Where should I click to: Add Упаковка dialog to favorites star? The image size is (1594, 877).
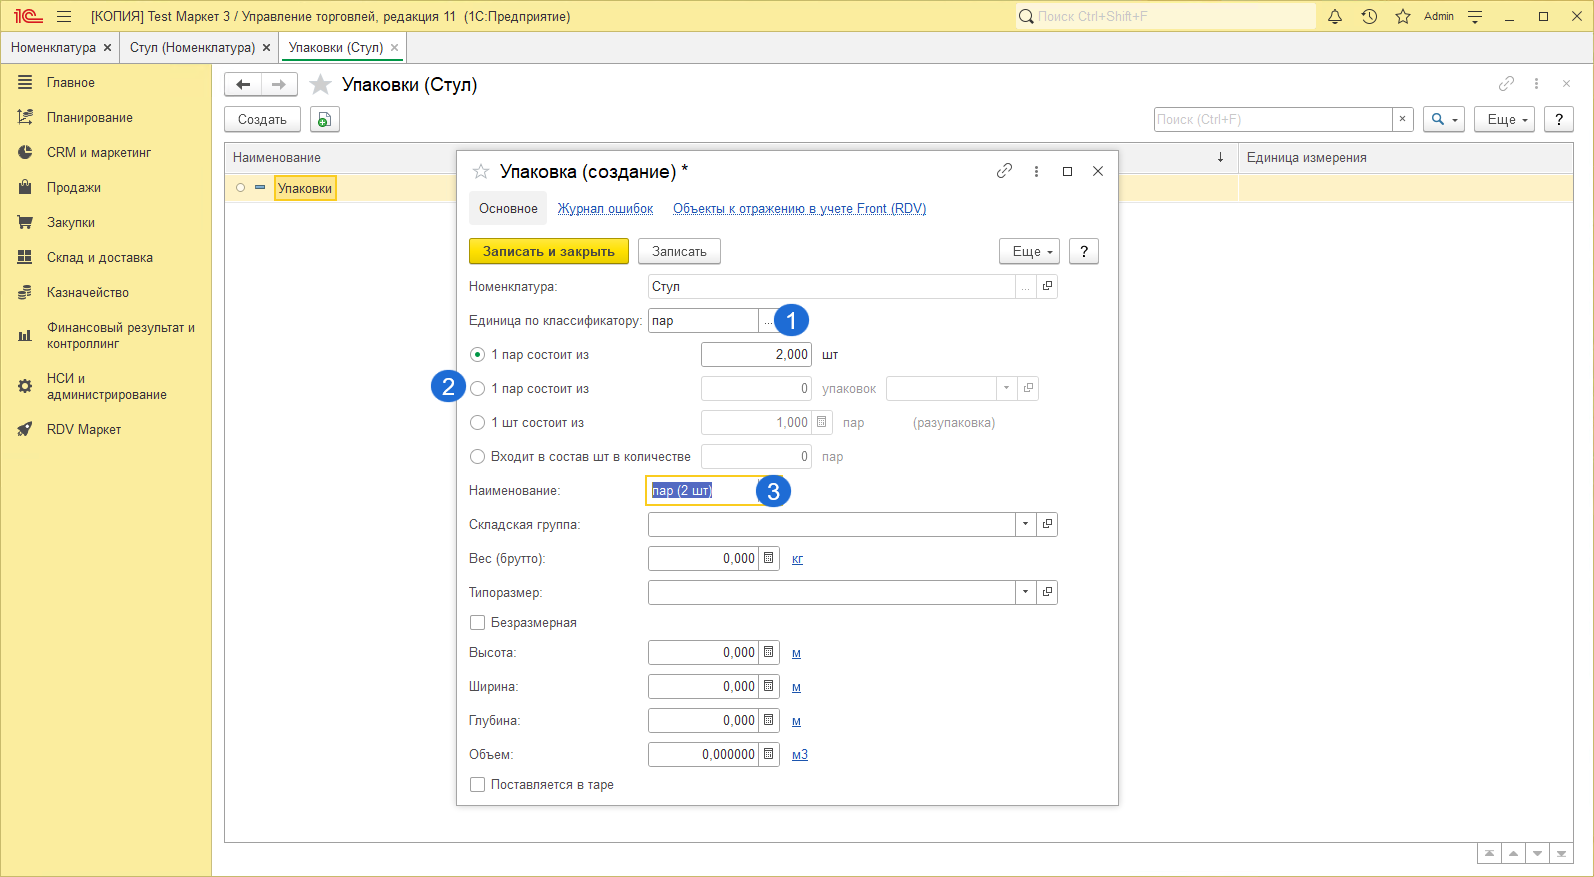pyautogui.click(x=481, y=172)
